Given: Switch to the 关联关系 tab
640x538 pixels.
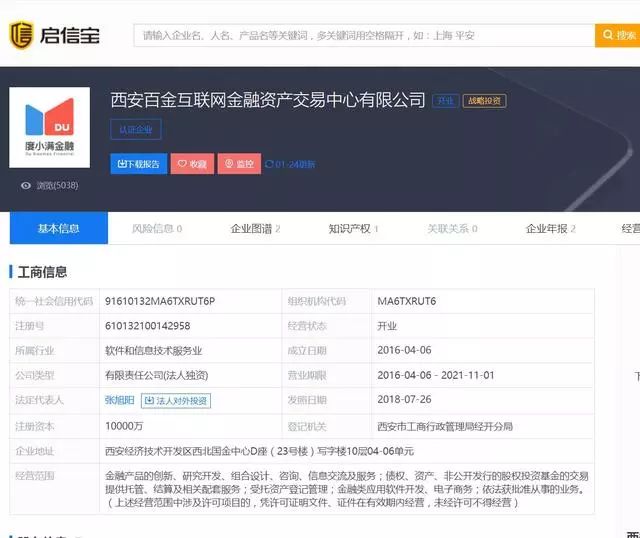Looking at the screenshot, I should pos(452,229).
